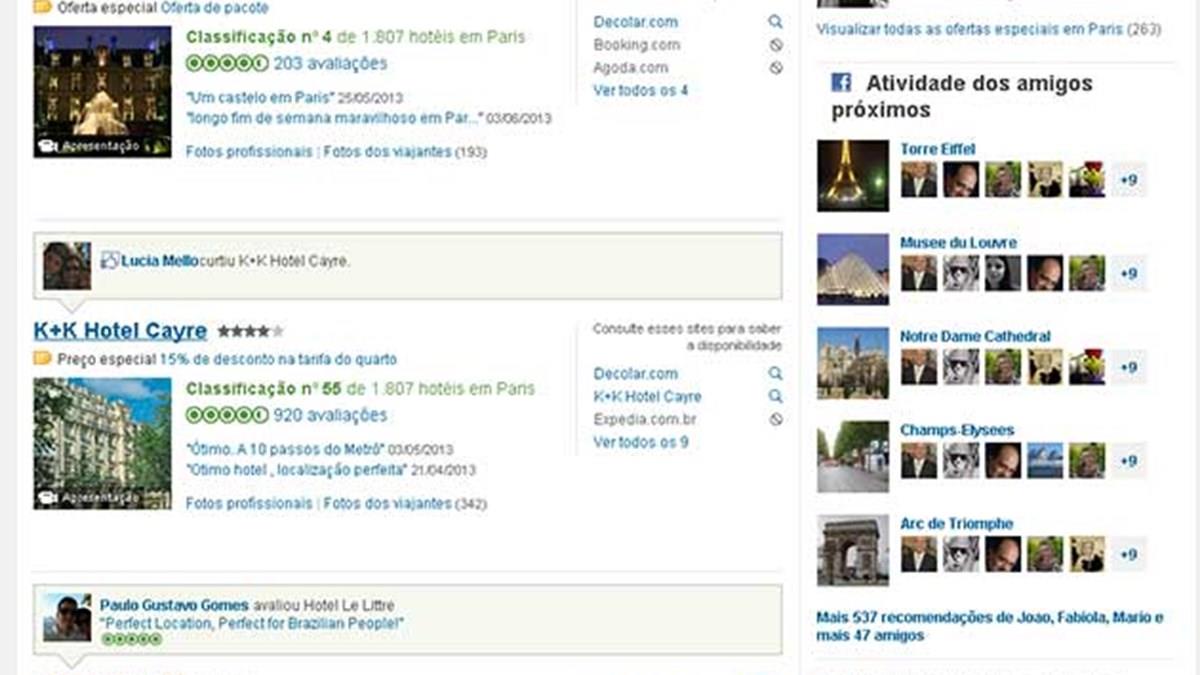Click the Facebook icon in Atividade dos amigos
This screenshot has width=1200, height=675.
pyautogui.click(x=842, y=83)
